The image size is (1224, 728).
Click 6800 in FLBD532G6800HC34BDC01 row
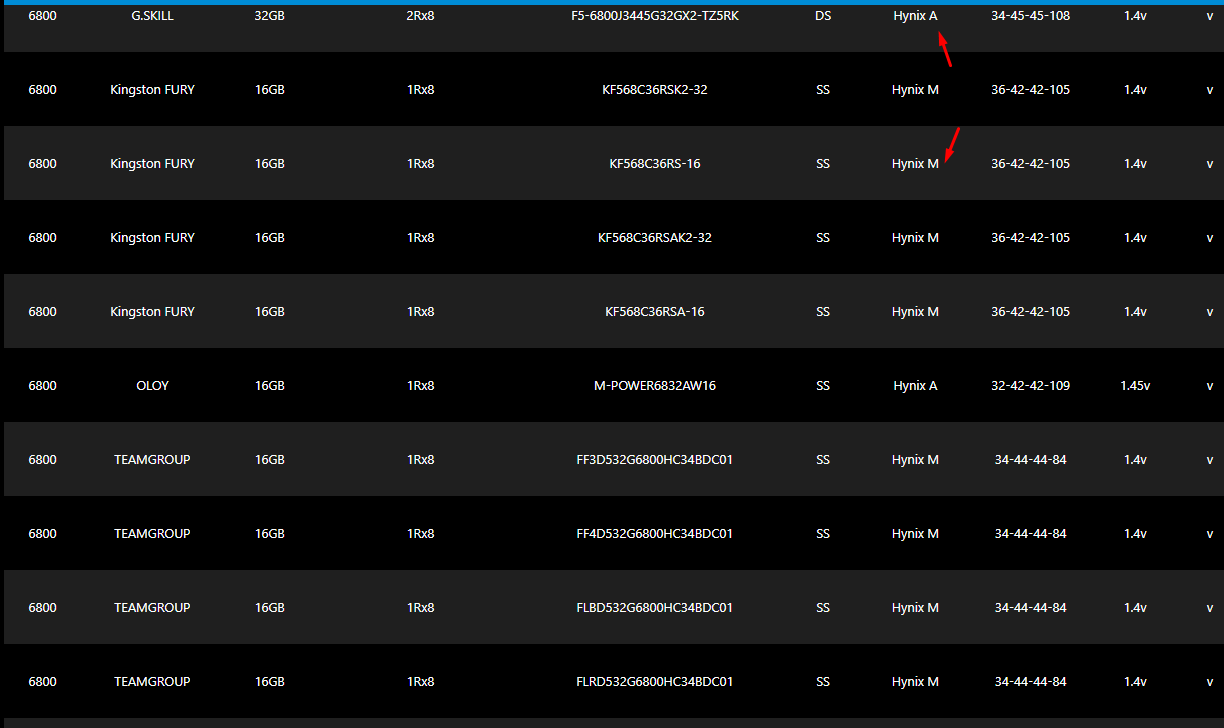tap(42, 608)
